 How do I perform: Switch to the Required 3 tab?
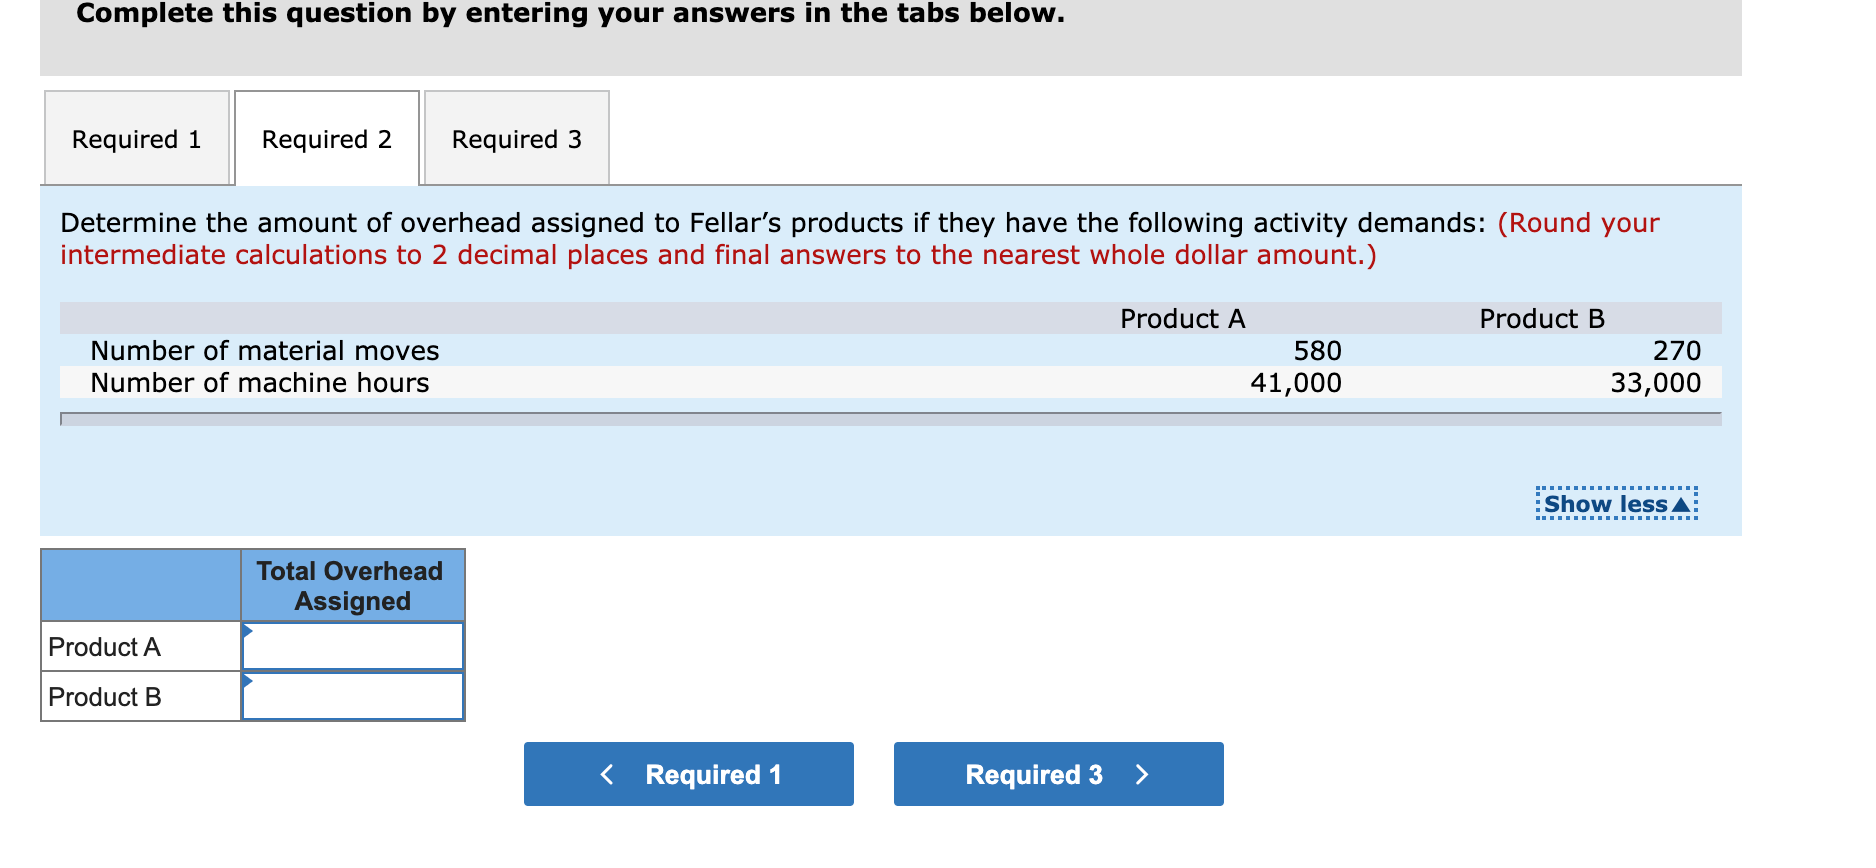click(x=515, y=139)
